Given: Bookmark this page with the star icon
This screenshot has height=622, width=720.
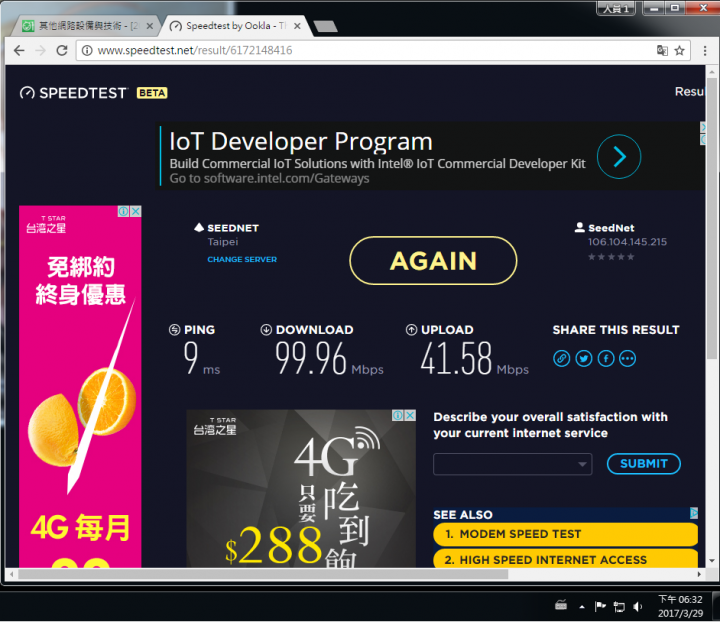Looking at the screenshot, I should click(680, 50).
